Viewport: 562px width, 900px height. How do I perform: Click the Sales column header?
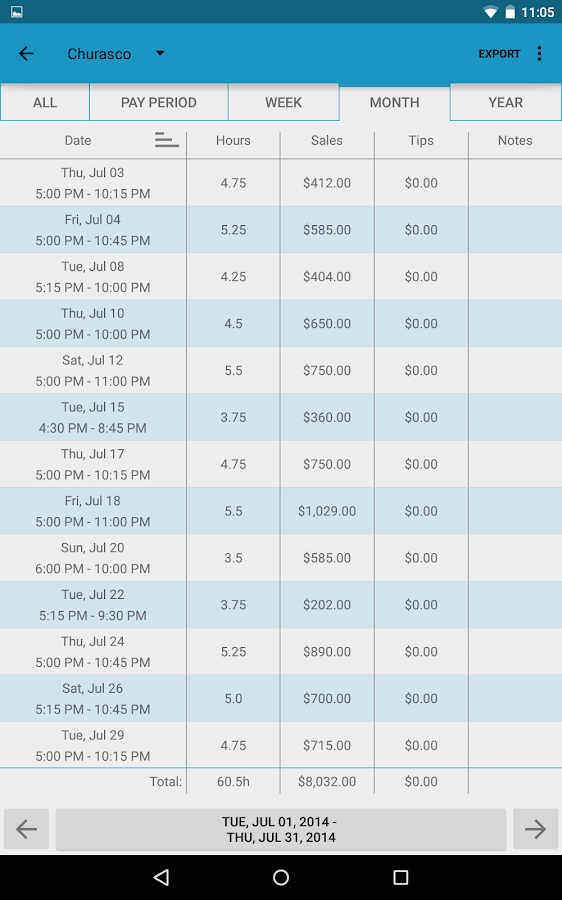pos(327,141)
